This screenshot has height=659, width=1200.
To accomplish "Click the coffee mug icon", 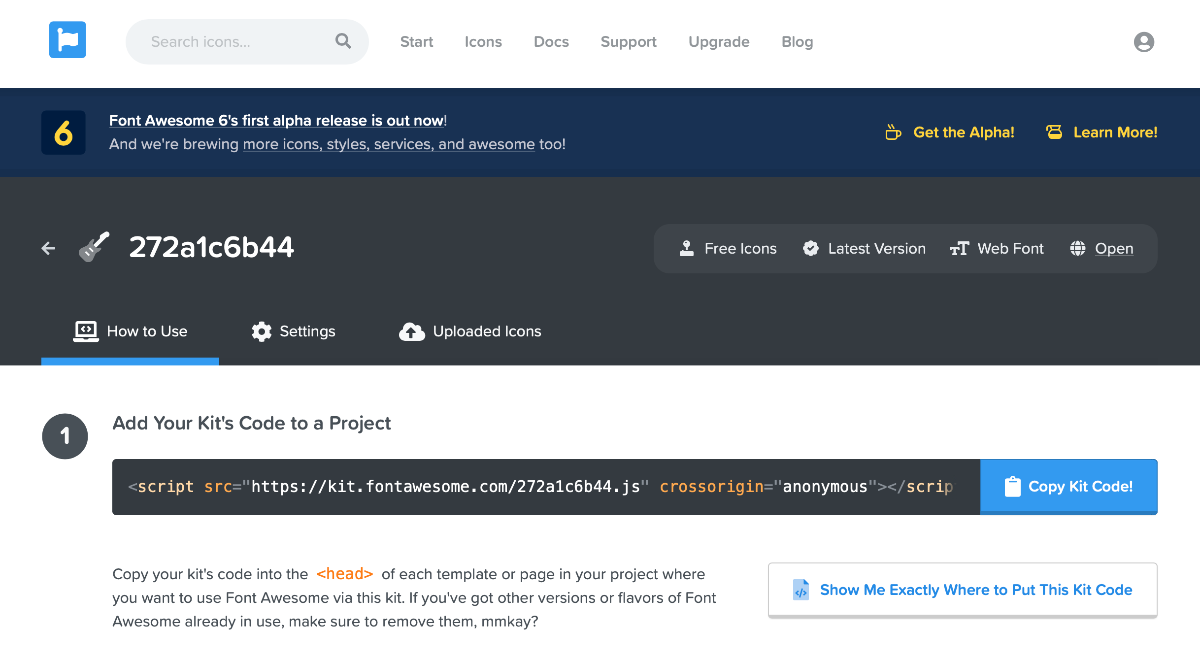I will click(x=894, y=132).
